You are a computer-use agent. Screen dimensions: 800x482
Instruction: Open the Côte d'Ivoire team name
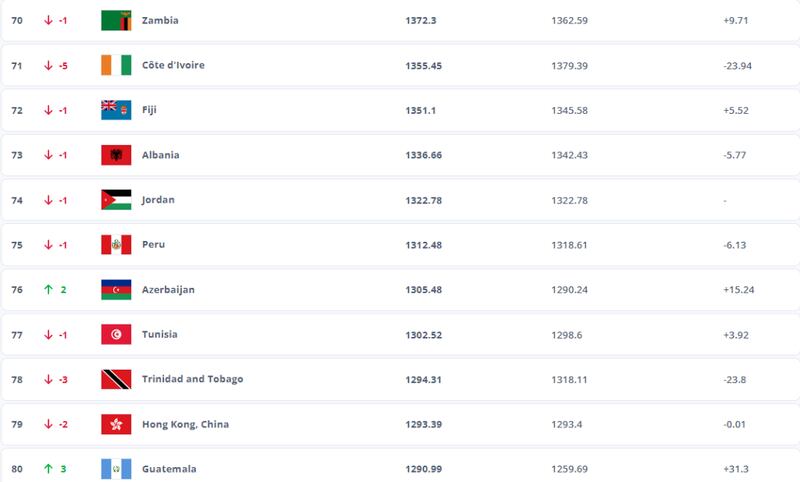tap(173, 65)
